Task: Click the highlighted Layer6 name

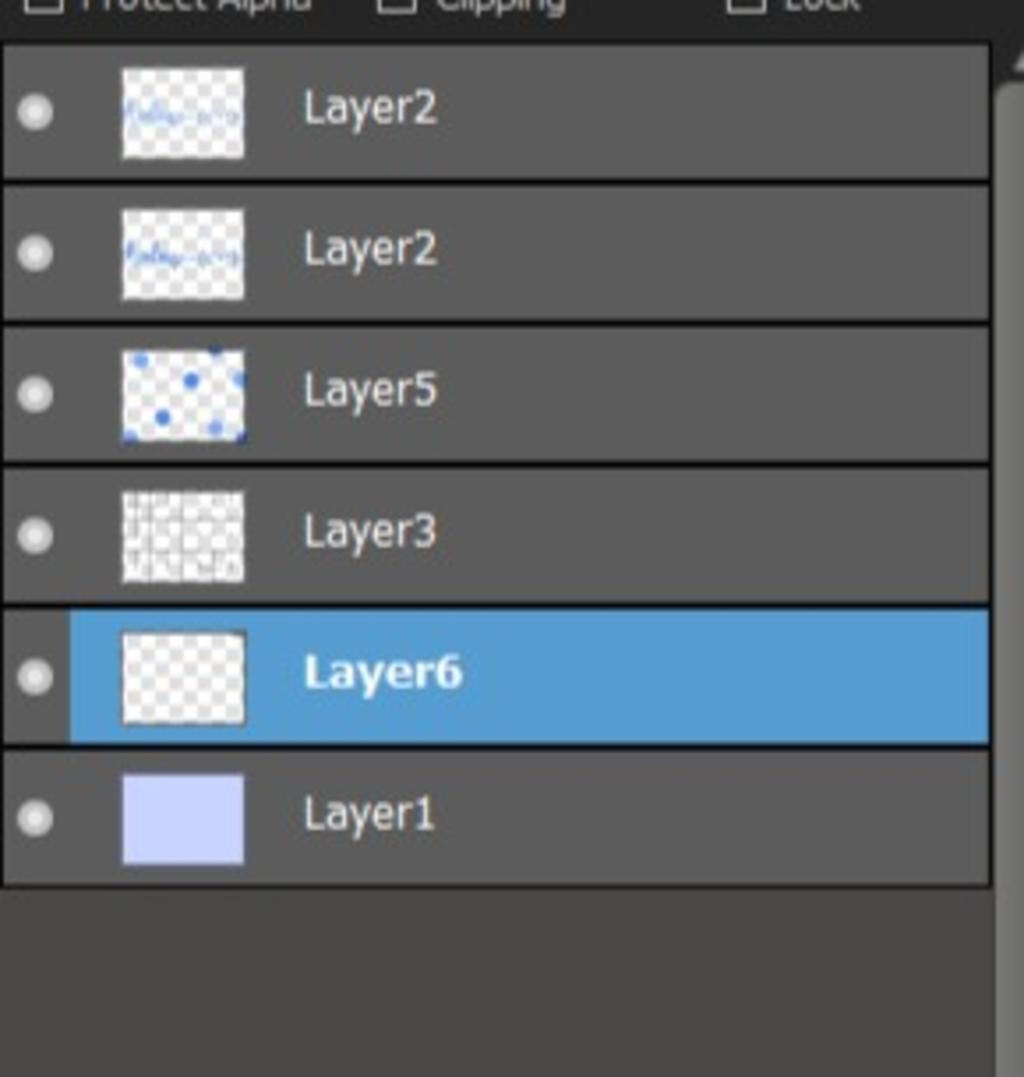Action: tap(383, 674)
